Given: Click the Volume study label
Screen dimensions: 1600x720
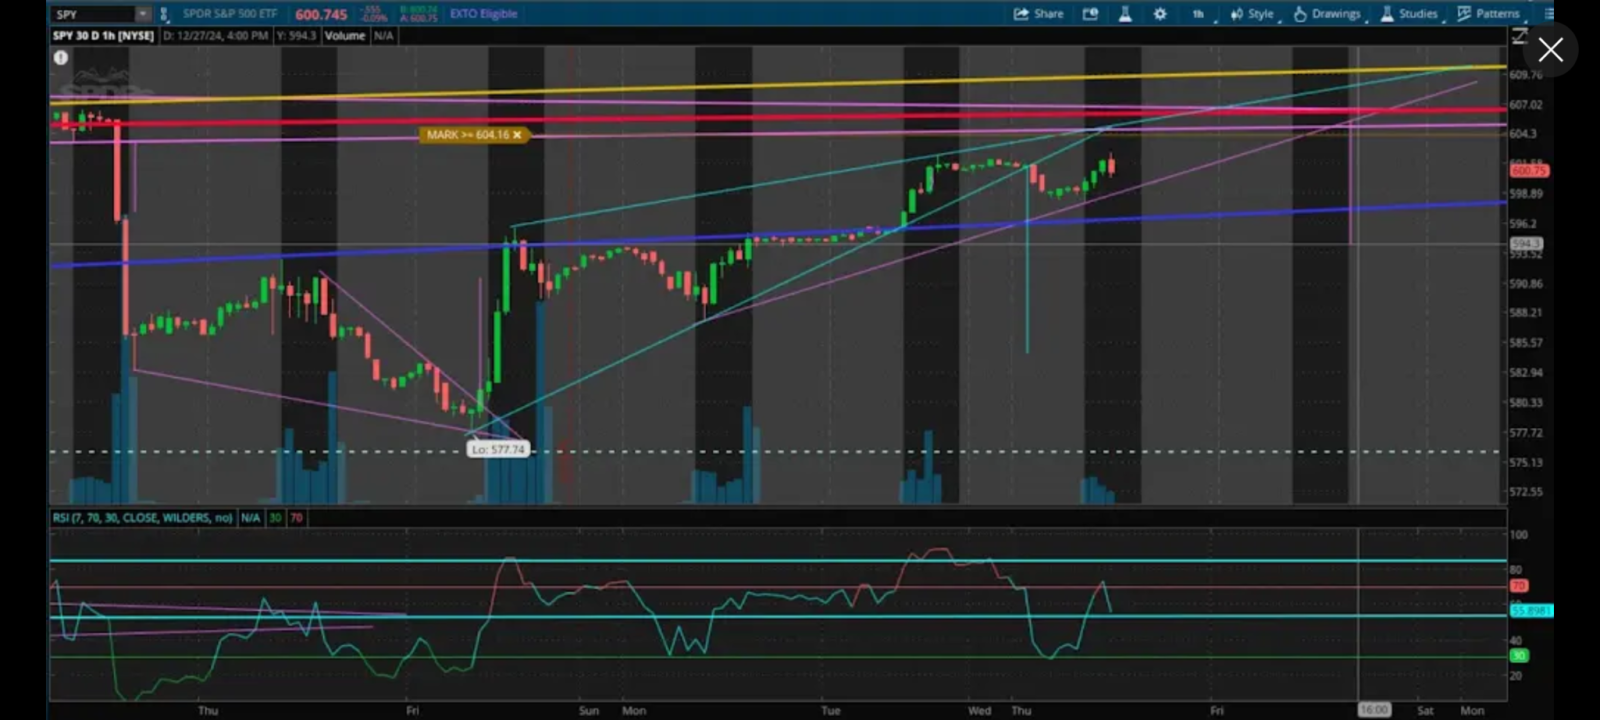Looking at the screenshot, I should 345,36.
